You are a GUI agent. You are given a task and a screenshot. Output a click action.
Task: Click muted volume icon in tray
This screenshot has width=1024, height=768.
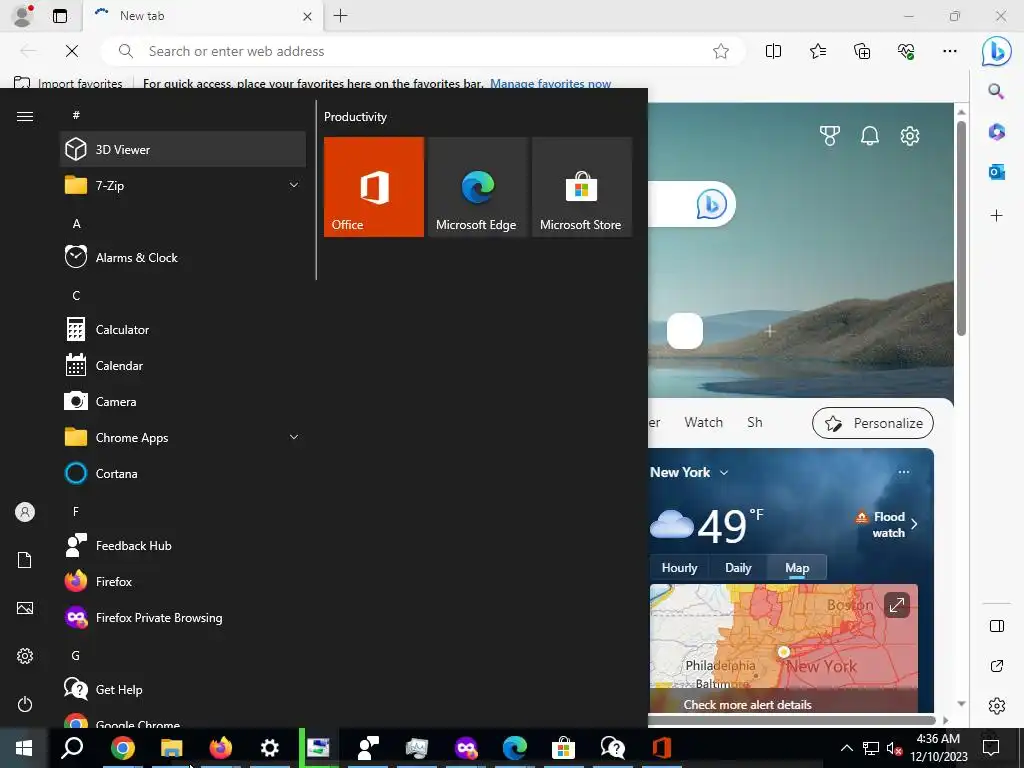(x=894, y=748)
